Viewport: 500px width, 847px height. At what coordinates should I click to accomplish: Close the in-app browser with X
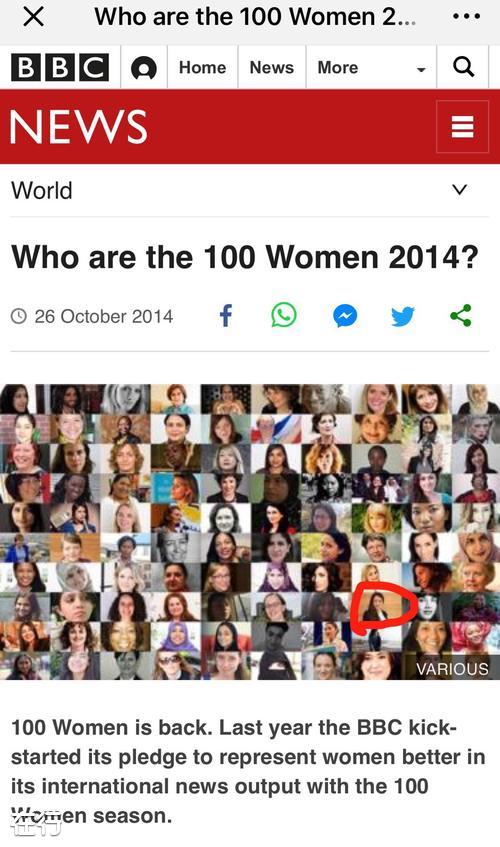tap(33, 17)
